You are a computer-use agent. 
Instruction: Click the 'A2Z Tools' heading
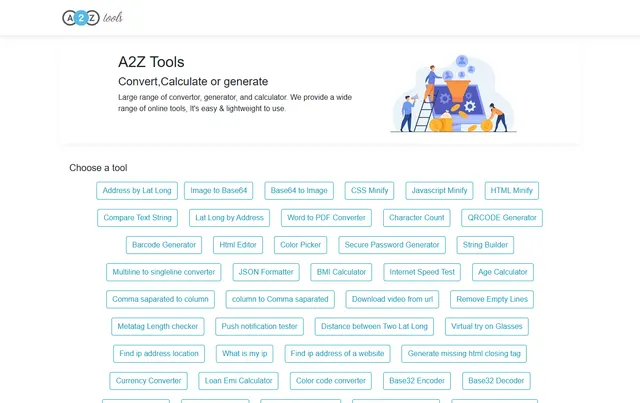click(x=151, y=62)
